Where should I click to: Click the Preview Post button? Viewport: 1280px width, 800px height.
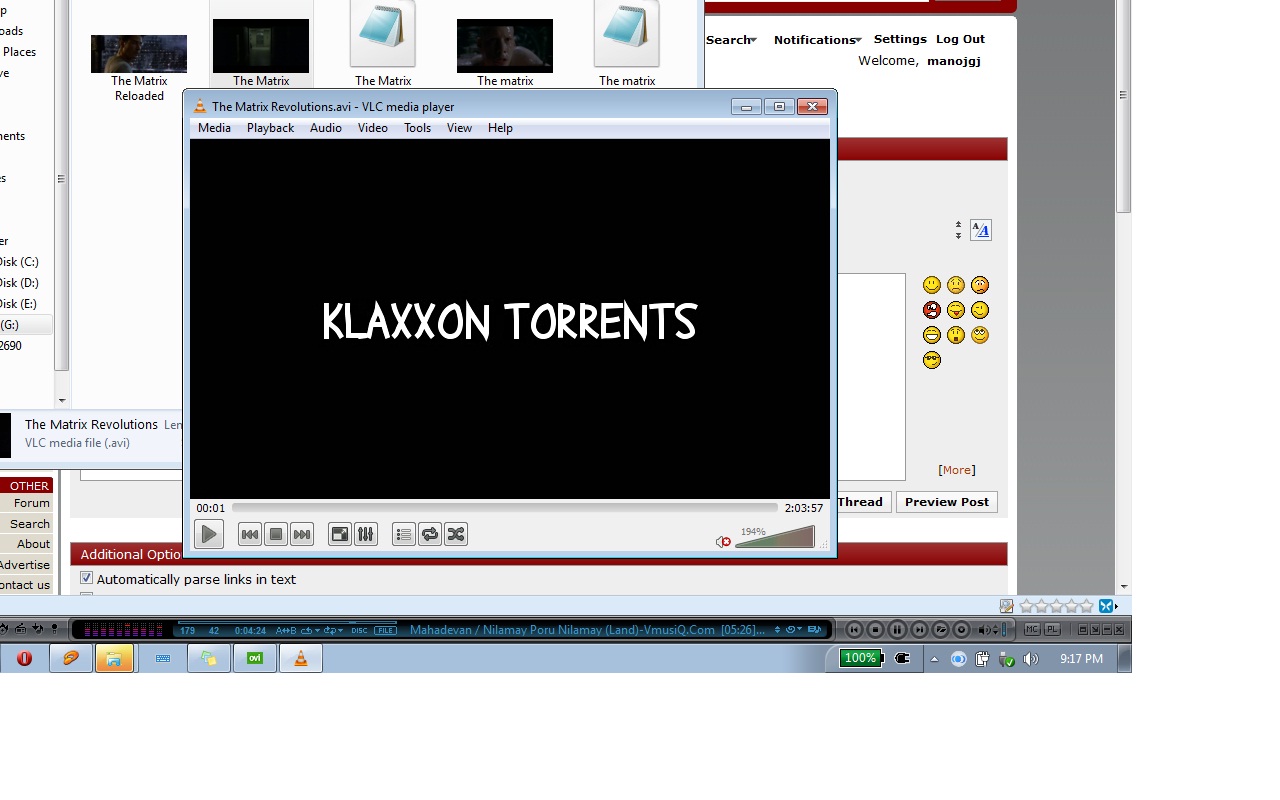point(947,502)
